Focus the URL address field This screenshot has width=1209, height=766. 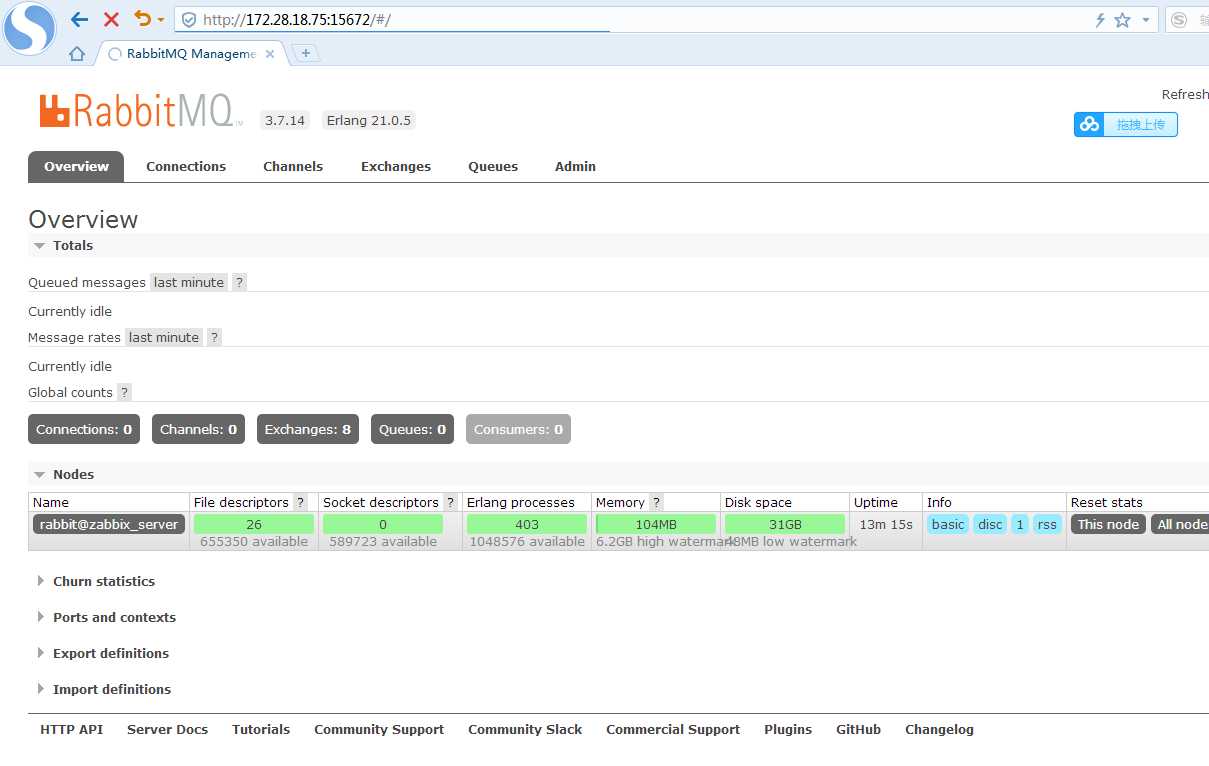(x=640, y=20)
